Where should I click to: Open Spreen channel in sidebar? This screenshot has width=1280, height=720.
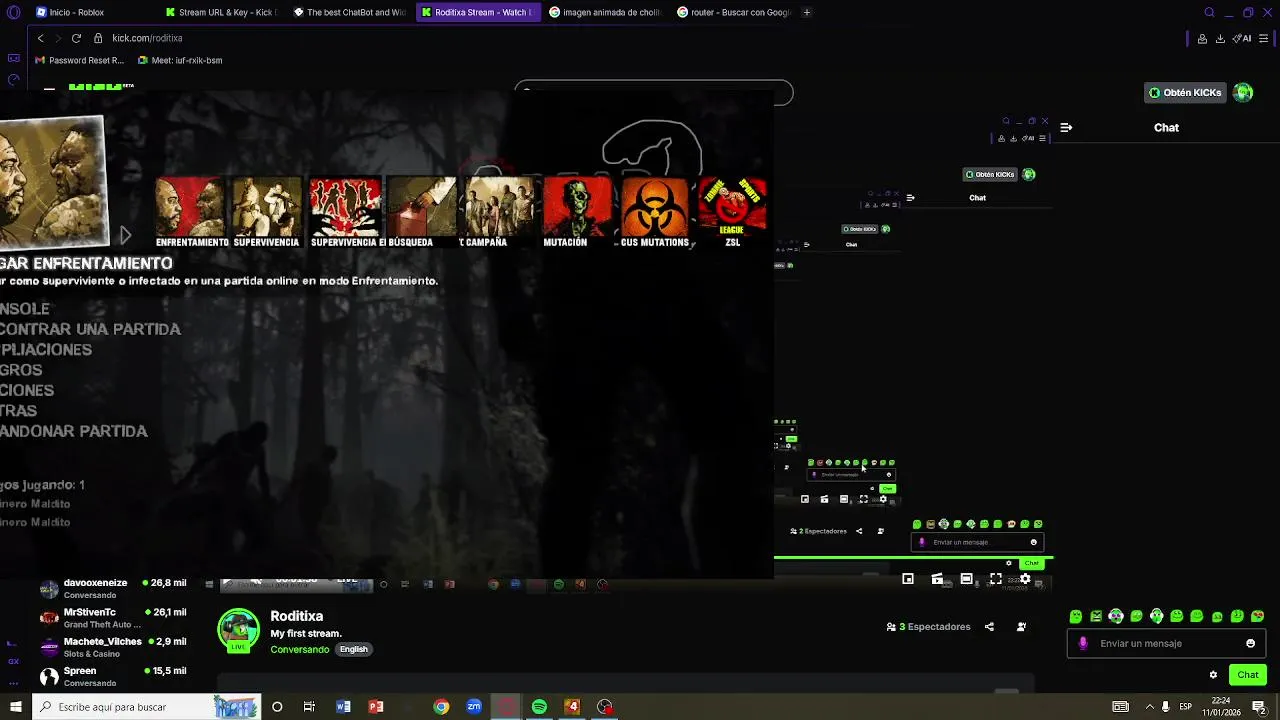(x=112, y=676)
